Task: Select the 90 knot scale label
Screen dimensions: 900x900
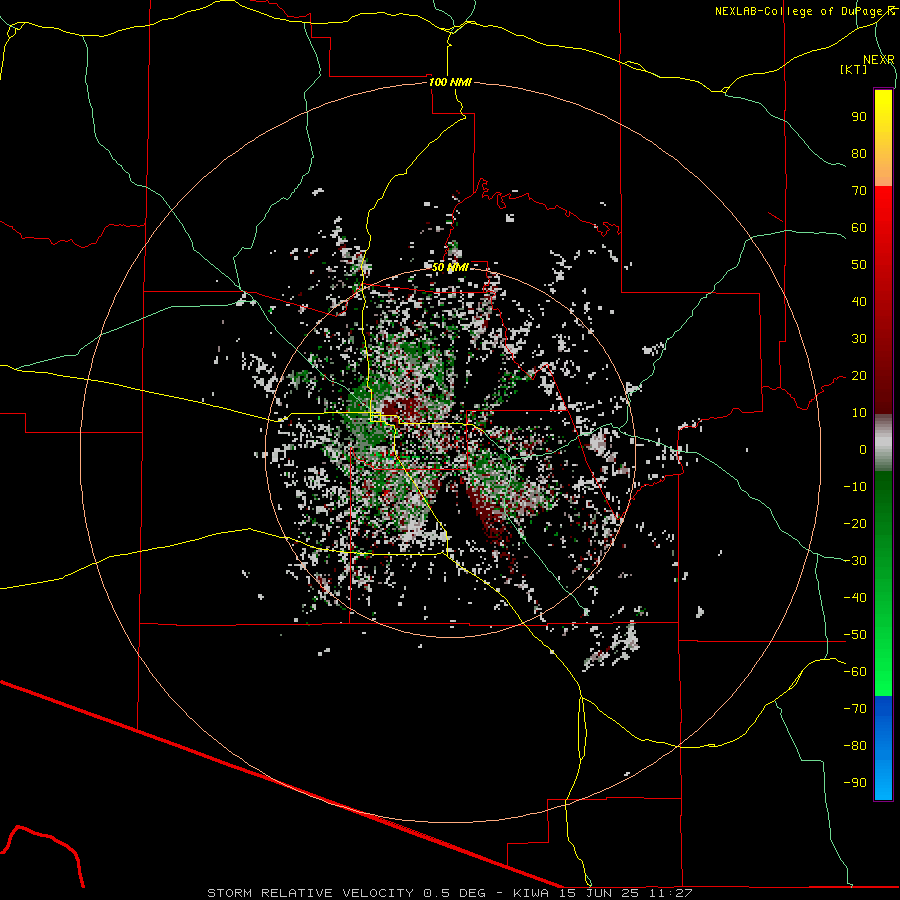Action: [859, 117]
